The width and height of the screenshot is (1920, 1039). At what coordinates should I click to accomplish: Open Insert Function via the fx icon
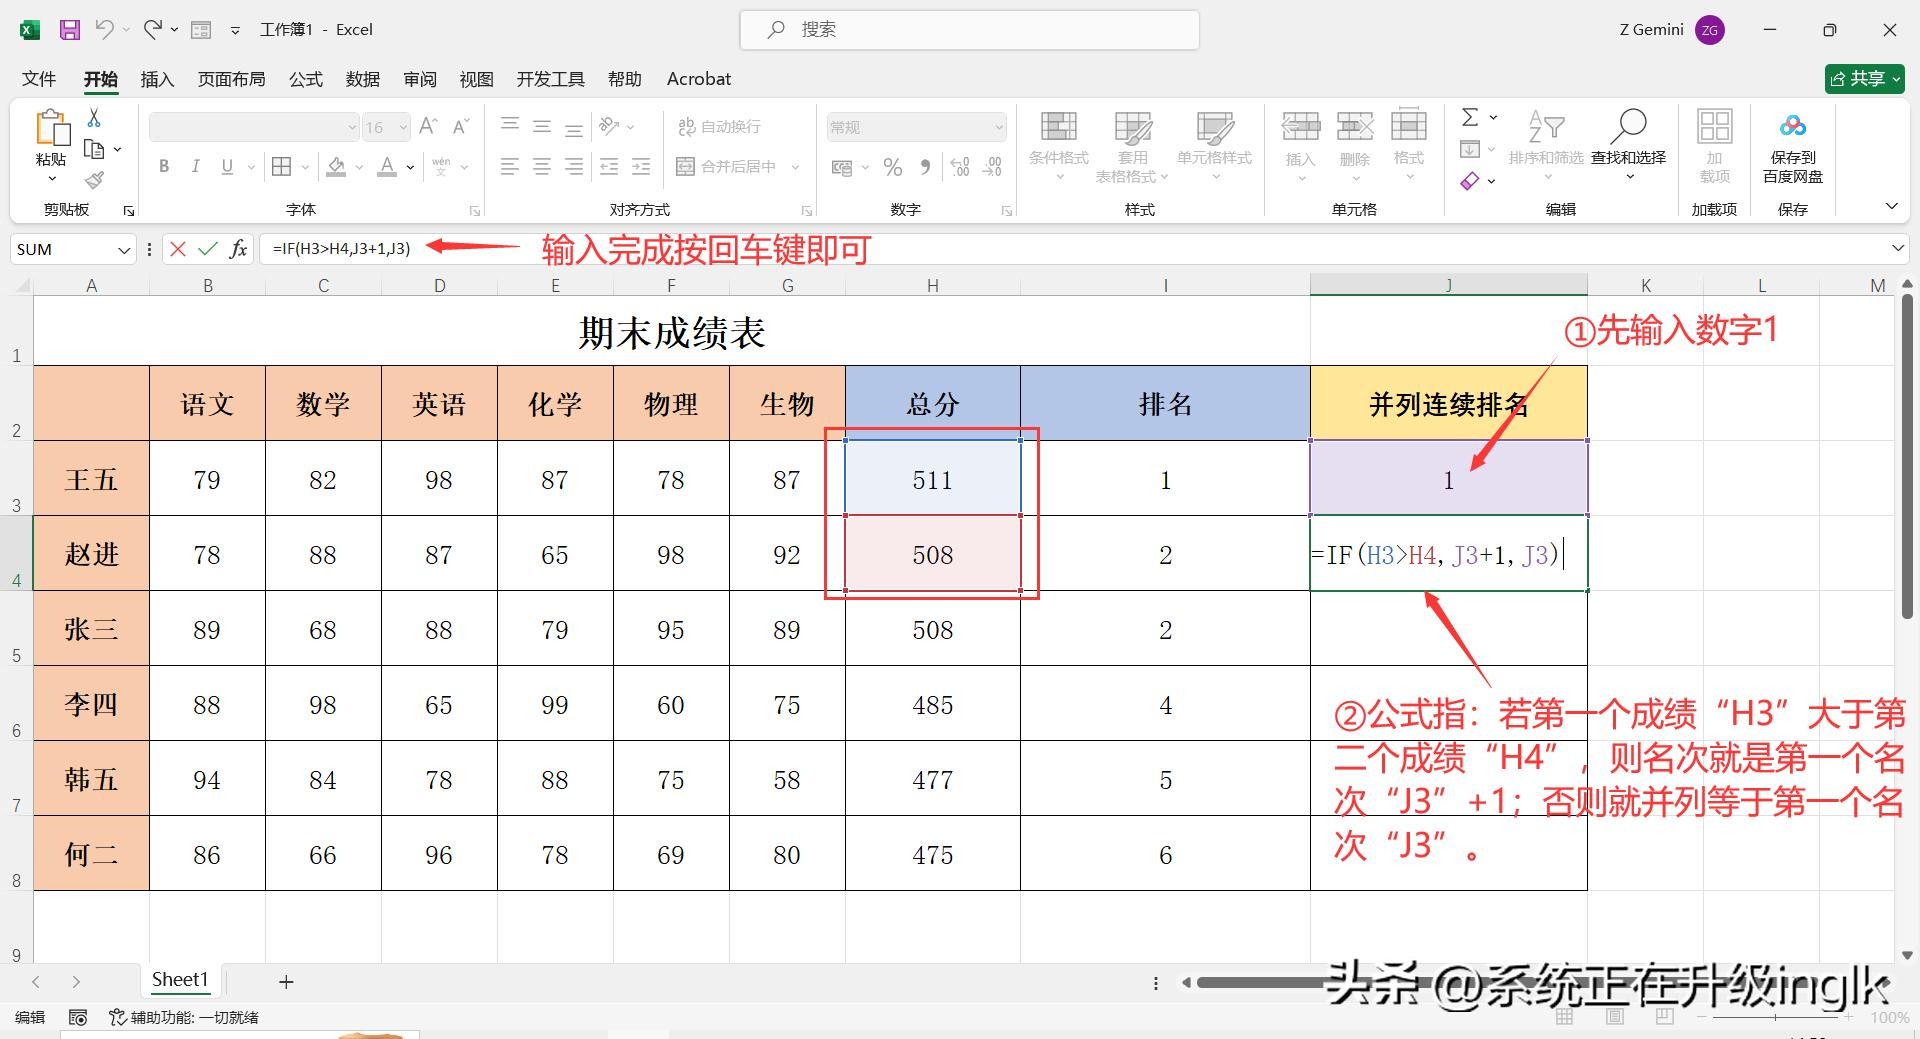pyautogui.click(x=238, y=249)
